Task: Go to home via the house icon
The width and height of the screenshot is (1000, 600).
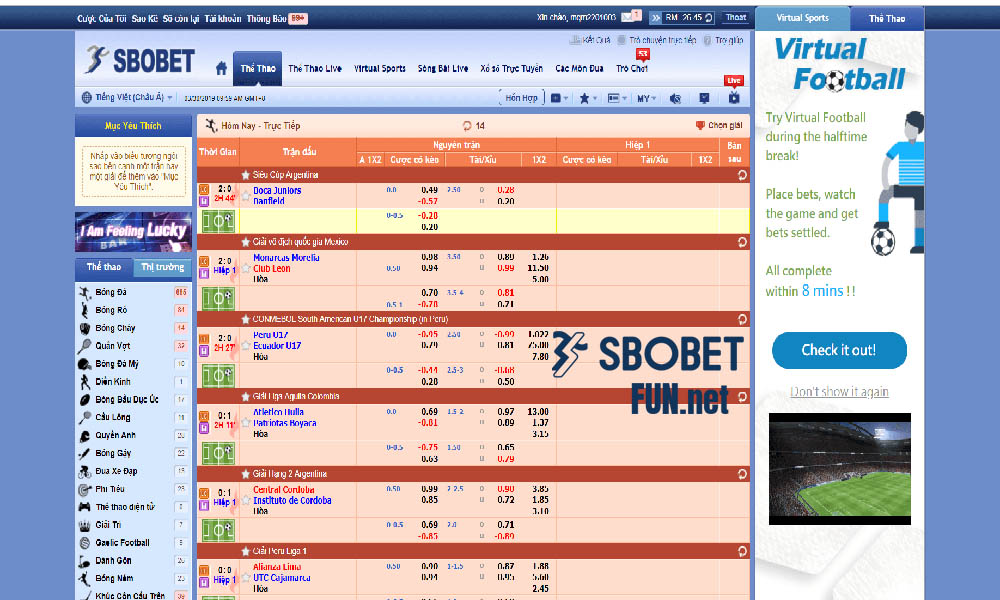Action: (221, 68)
